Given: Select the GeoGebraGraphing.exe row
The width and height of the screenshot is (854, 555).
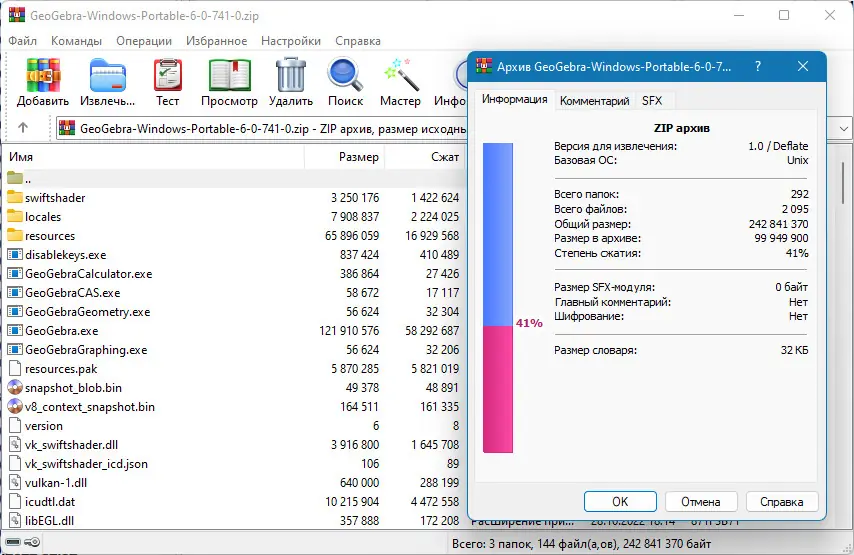Looking at the screenshot, I should tap(234, 350).
